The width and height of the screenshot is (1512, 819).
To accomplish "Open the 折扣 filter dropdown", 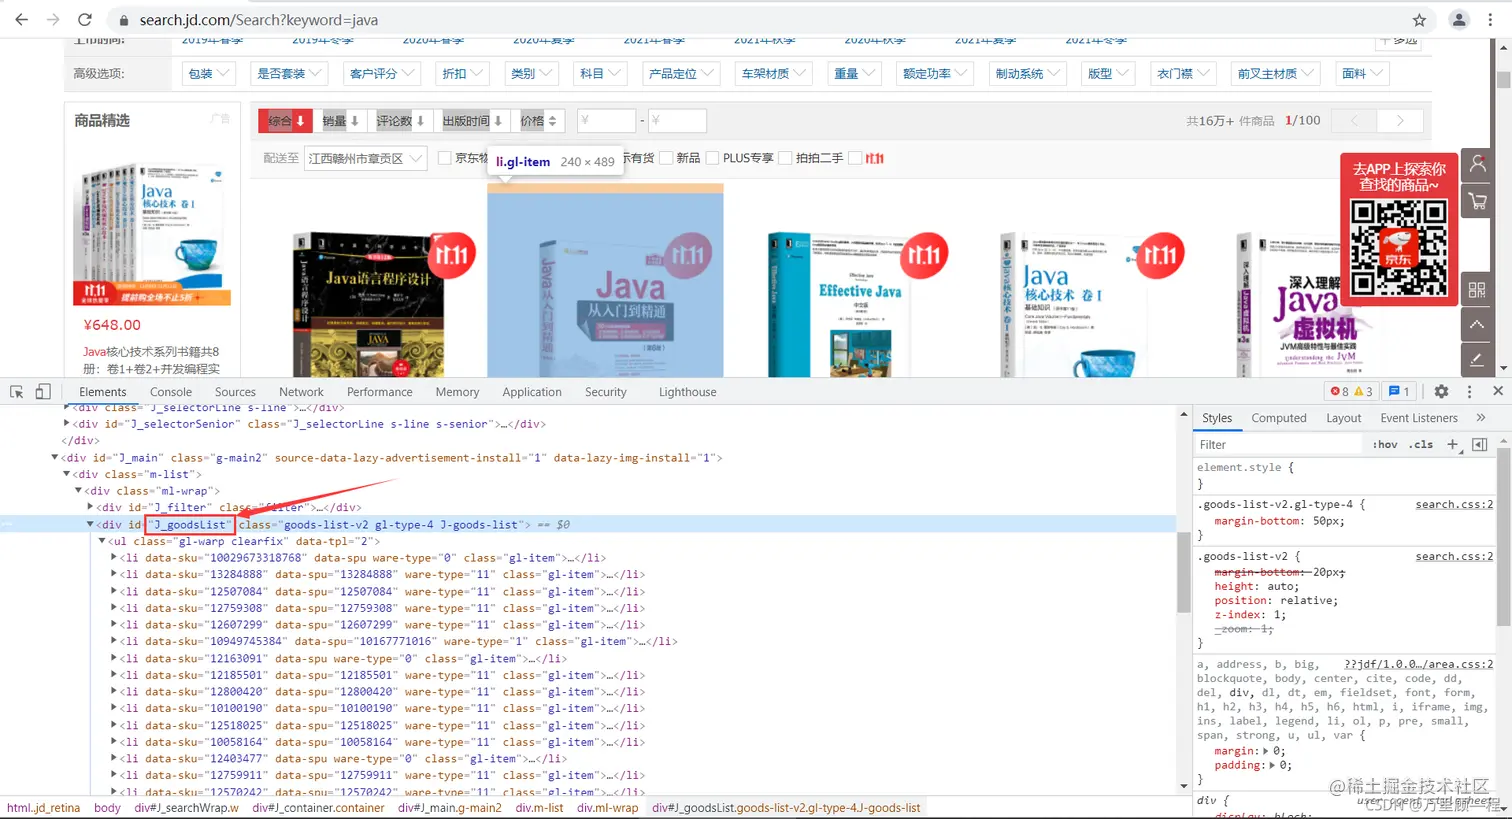I will click(462, 73).
